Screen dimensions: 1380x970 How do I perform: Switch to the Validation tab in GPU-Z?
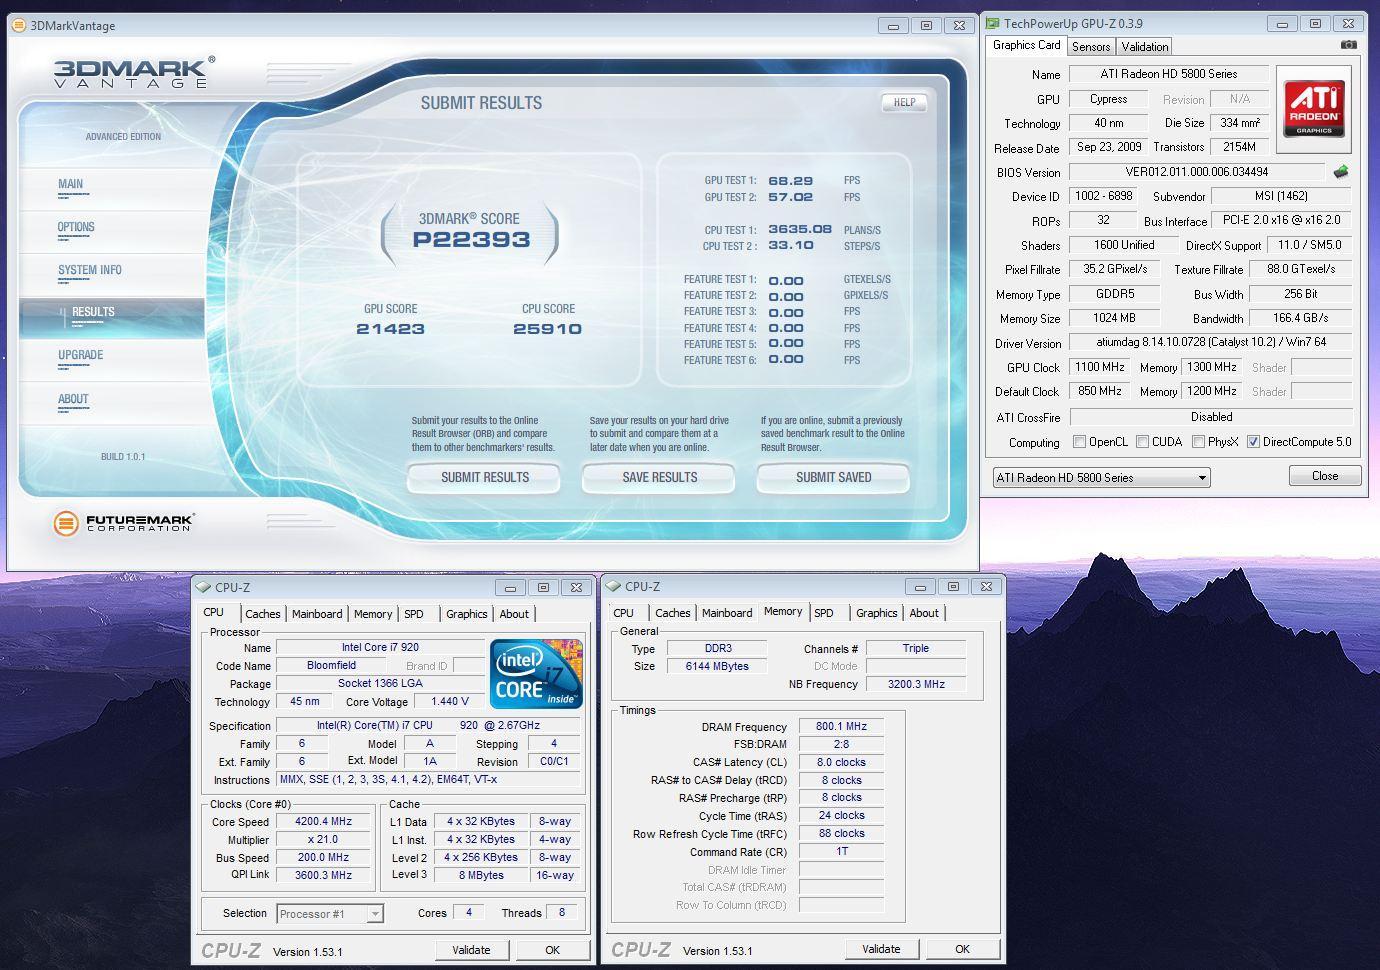click(1144, 47)
